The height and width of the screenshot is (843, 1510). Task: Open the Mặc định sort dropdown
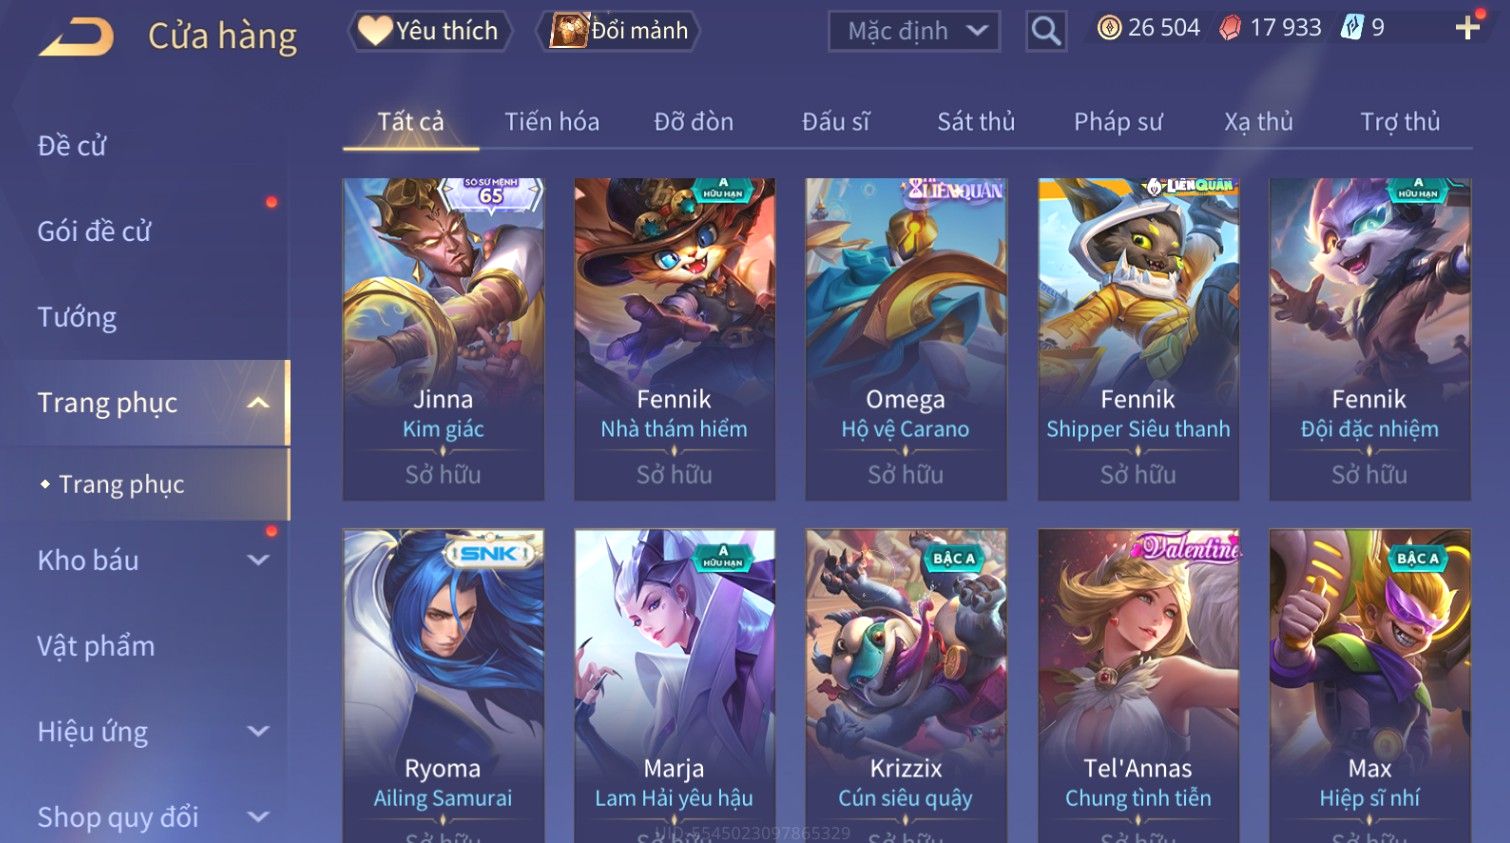914,31
